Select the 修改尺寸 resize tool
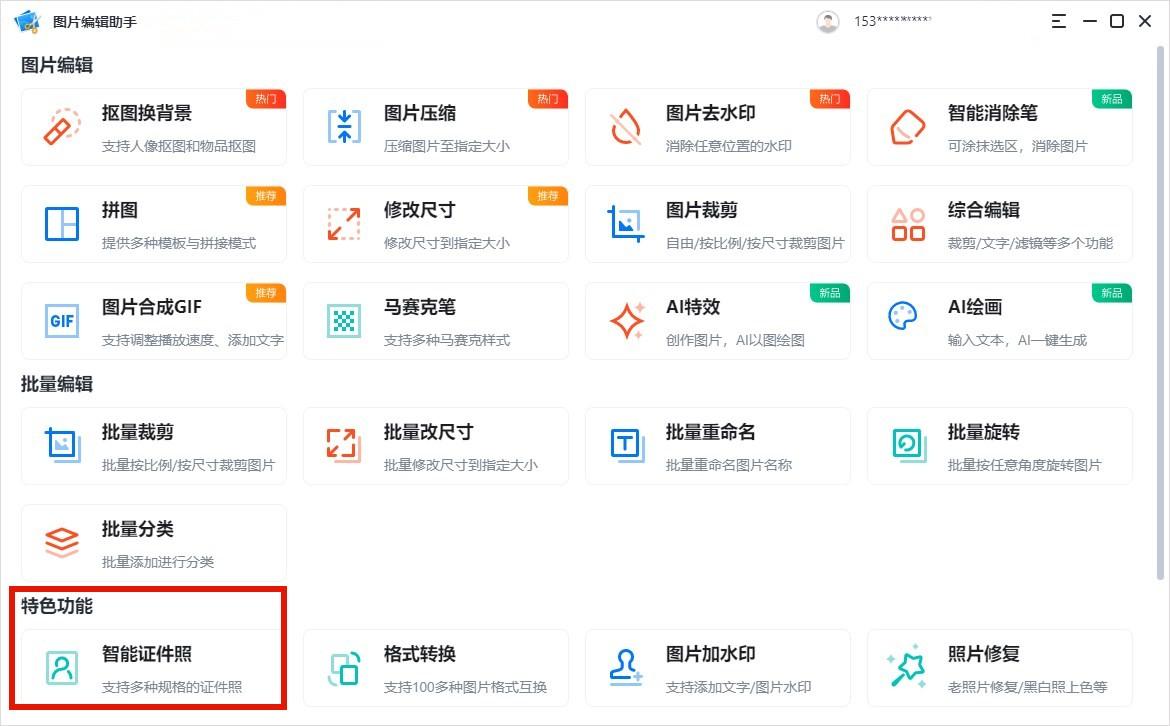Viewport: 1170px width, 726px height. pos(435,223)
